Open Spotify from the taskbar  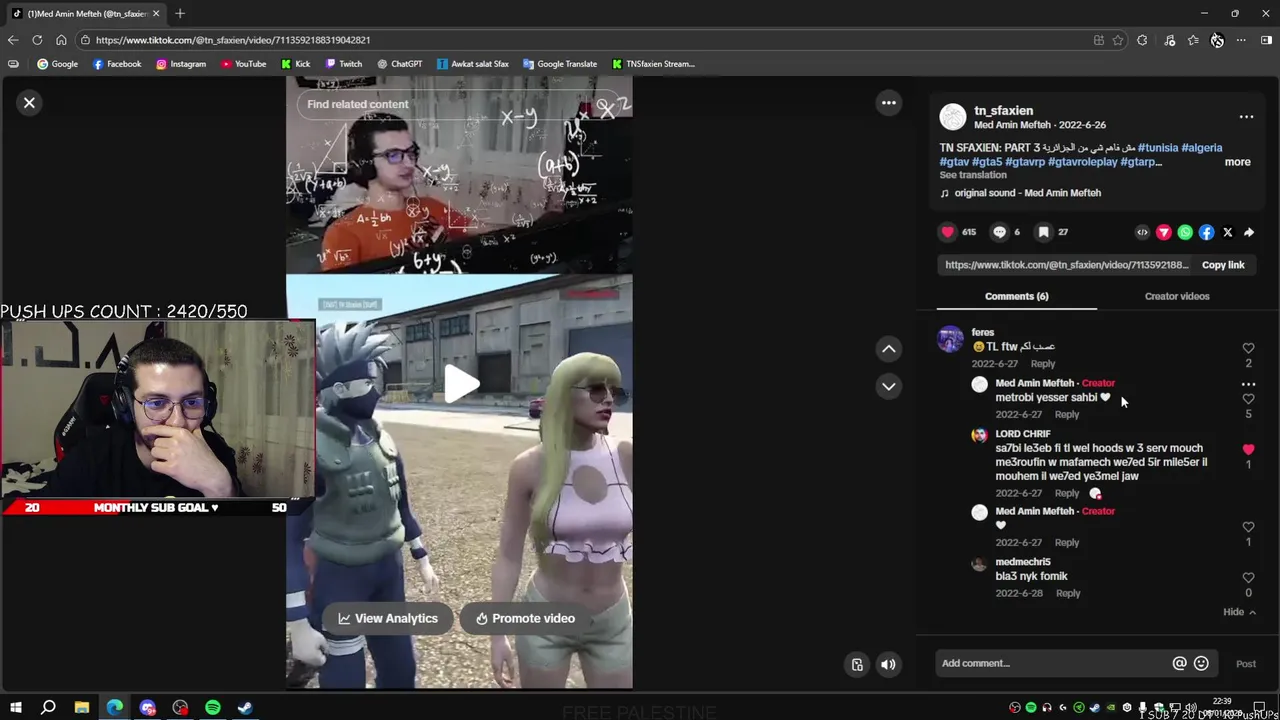213,708
